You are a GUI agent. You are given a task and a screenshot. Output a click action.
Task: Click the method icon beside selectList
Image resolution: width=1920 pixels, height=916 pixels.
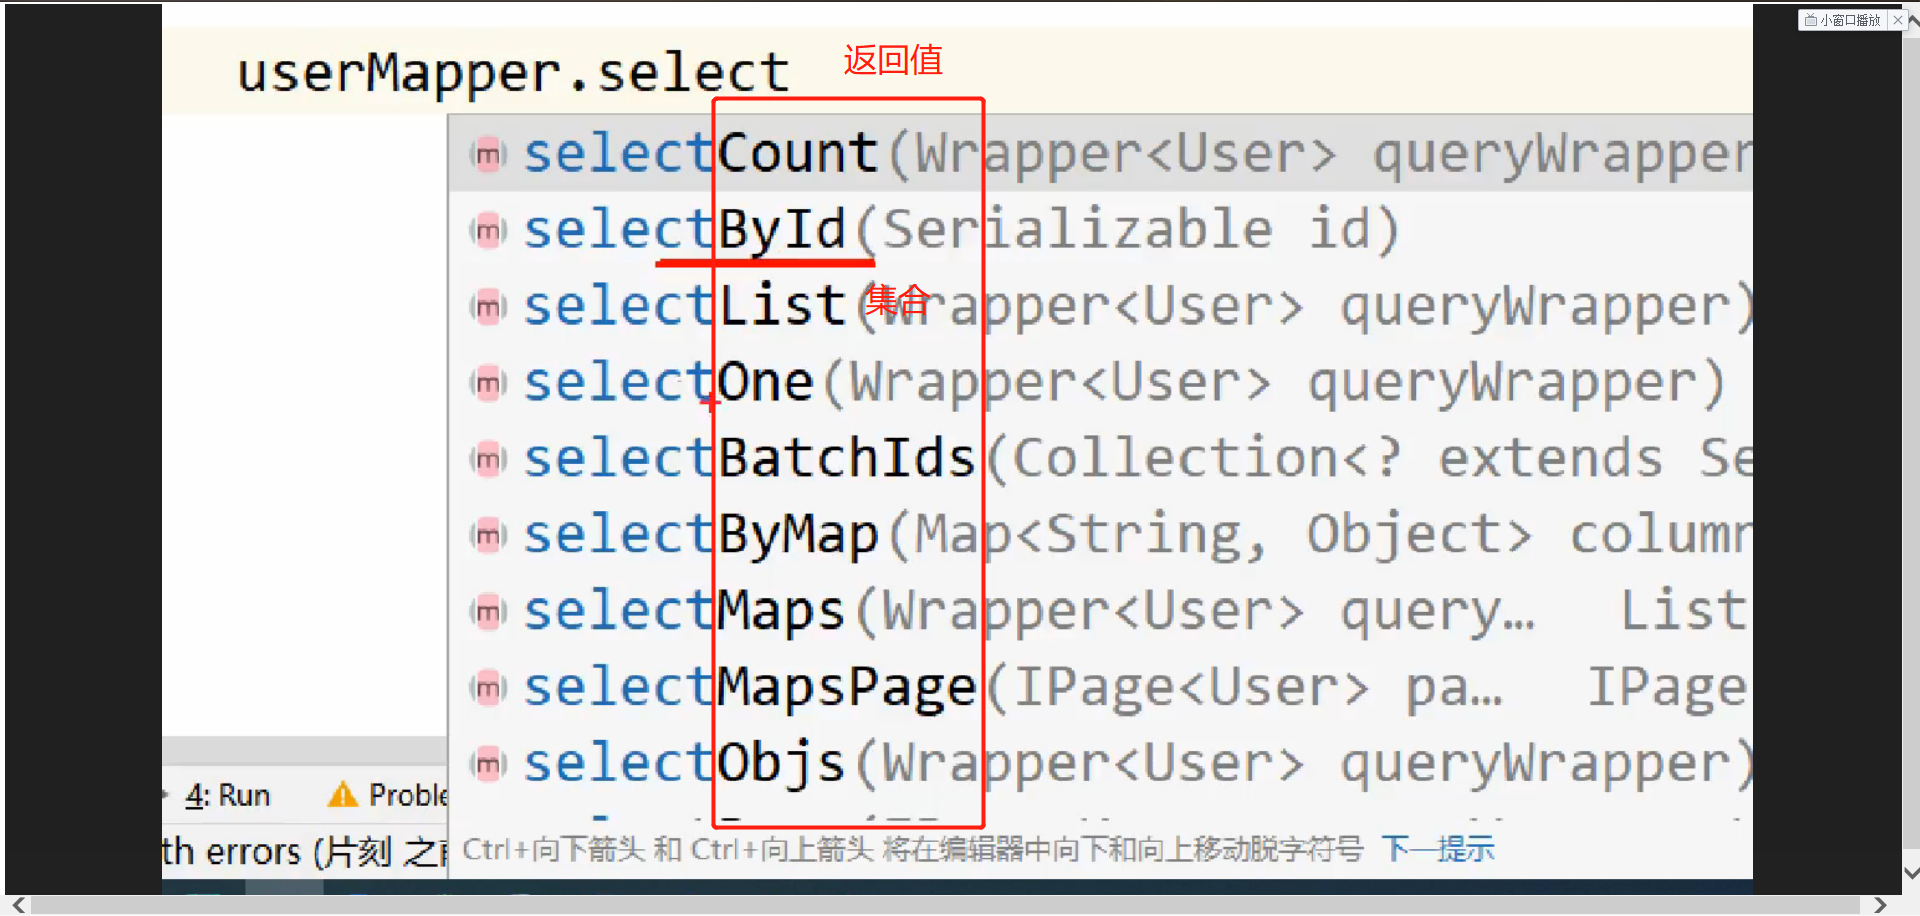click(x=488, y=306)
